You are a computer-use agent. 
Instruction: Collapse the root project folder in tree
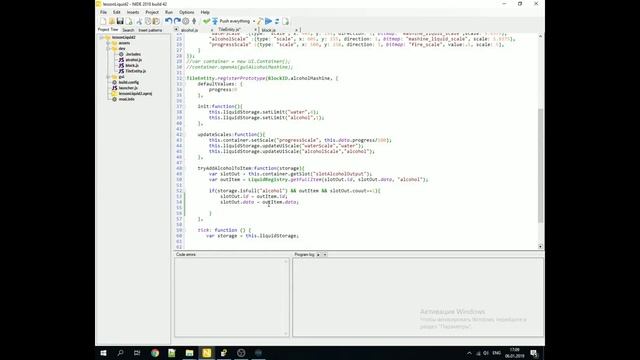tap(102, 37)
